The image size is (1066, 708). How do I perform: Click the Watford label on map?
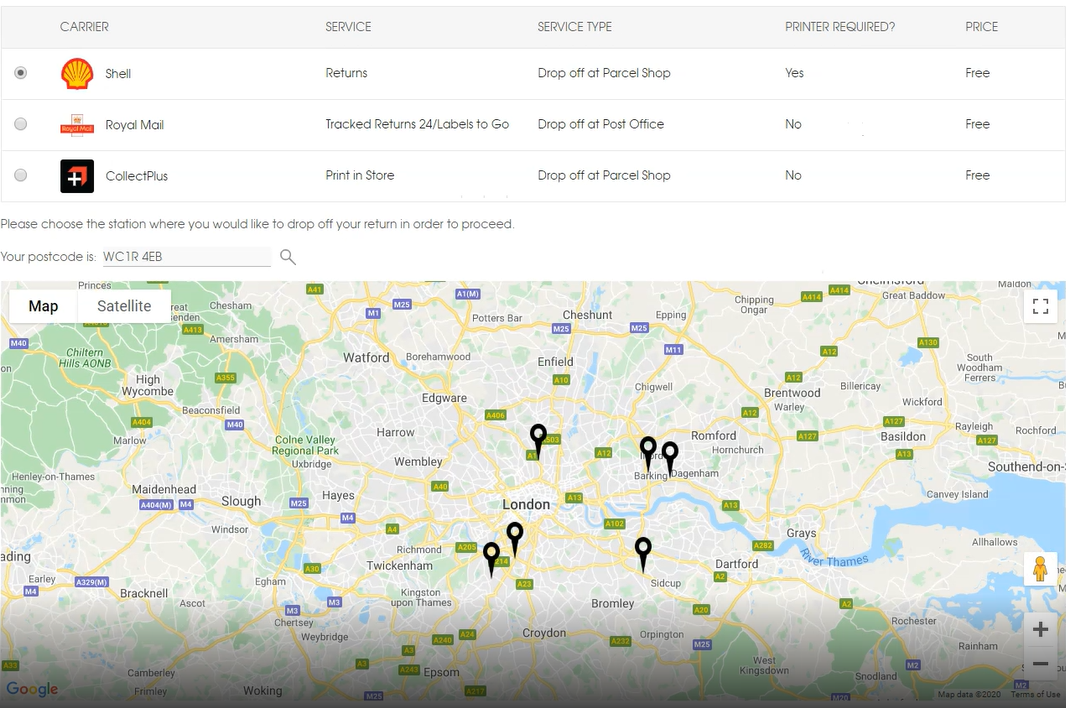click(x=366, y=358)
